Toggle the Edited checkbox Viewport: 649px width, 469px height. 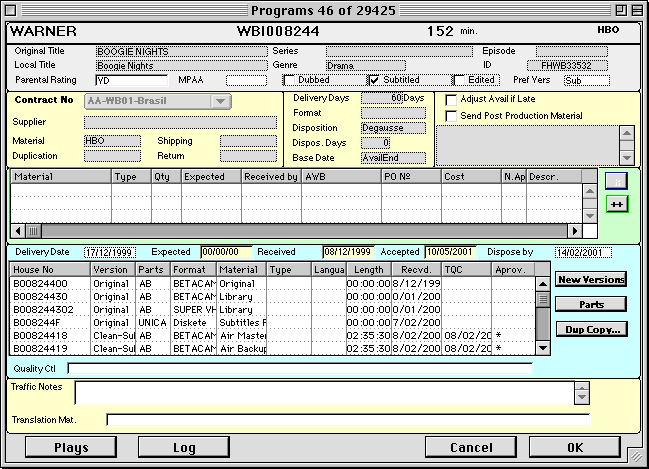[x=459, y=80]
